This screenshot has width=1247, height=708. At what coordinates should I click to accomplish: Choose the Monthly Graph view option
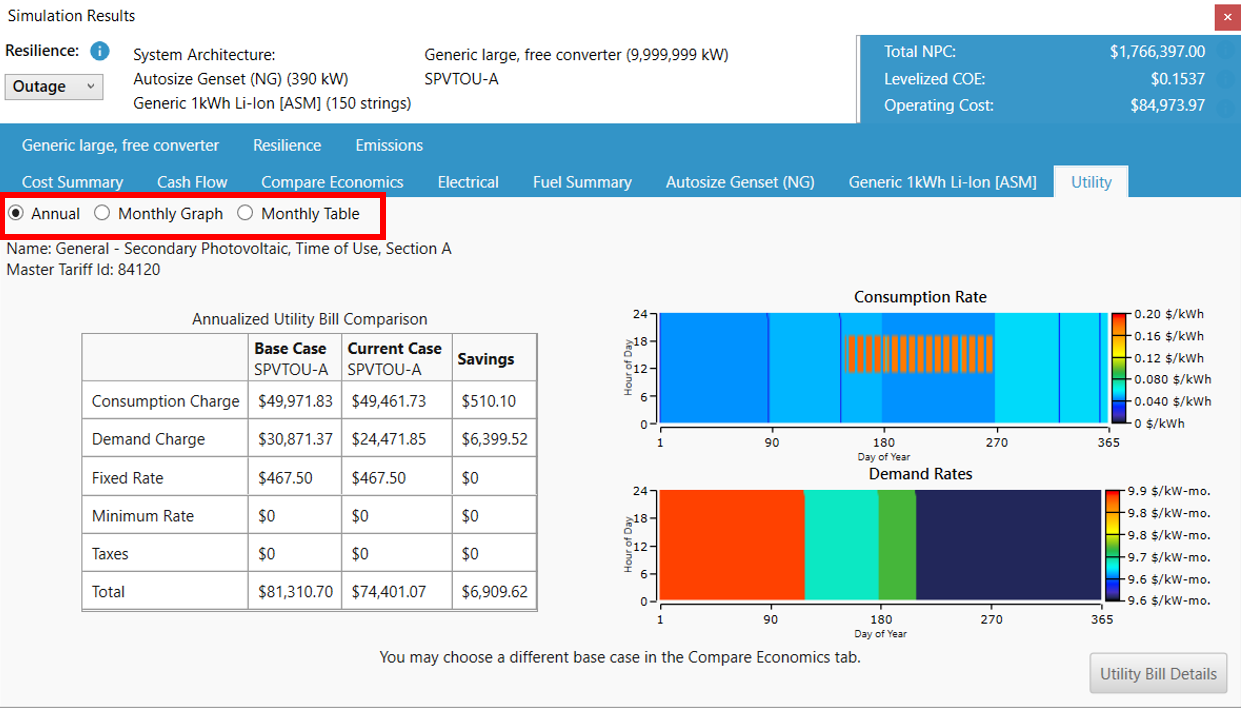102,213
